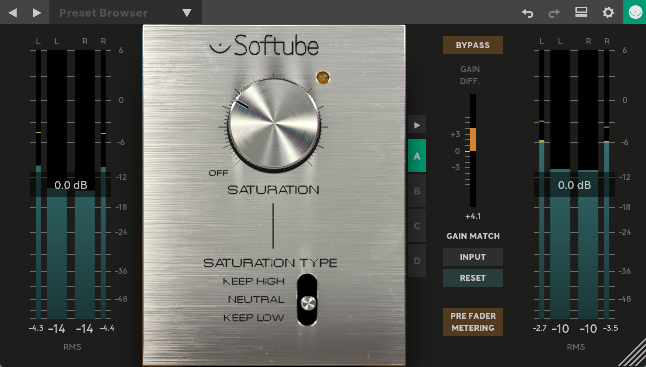Image resolution: width=646 pixels, height=367 pixels.
Task: Click the SATURATION TYPE label
Action: (x=270, y=263)
